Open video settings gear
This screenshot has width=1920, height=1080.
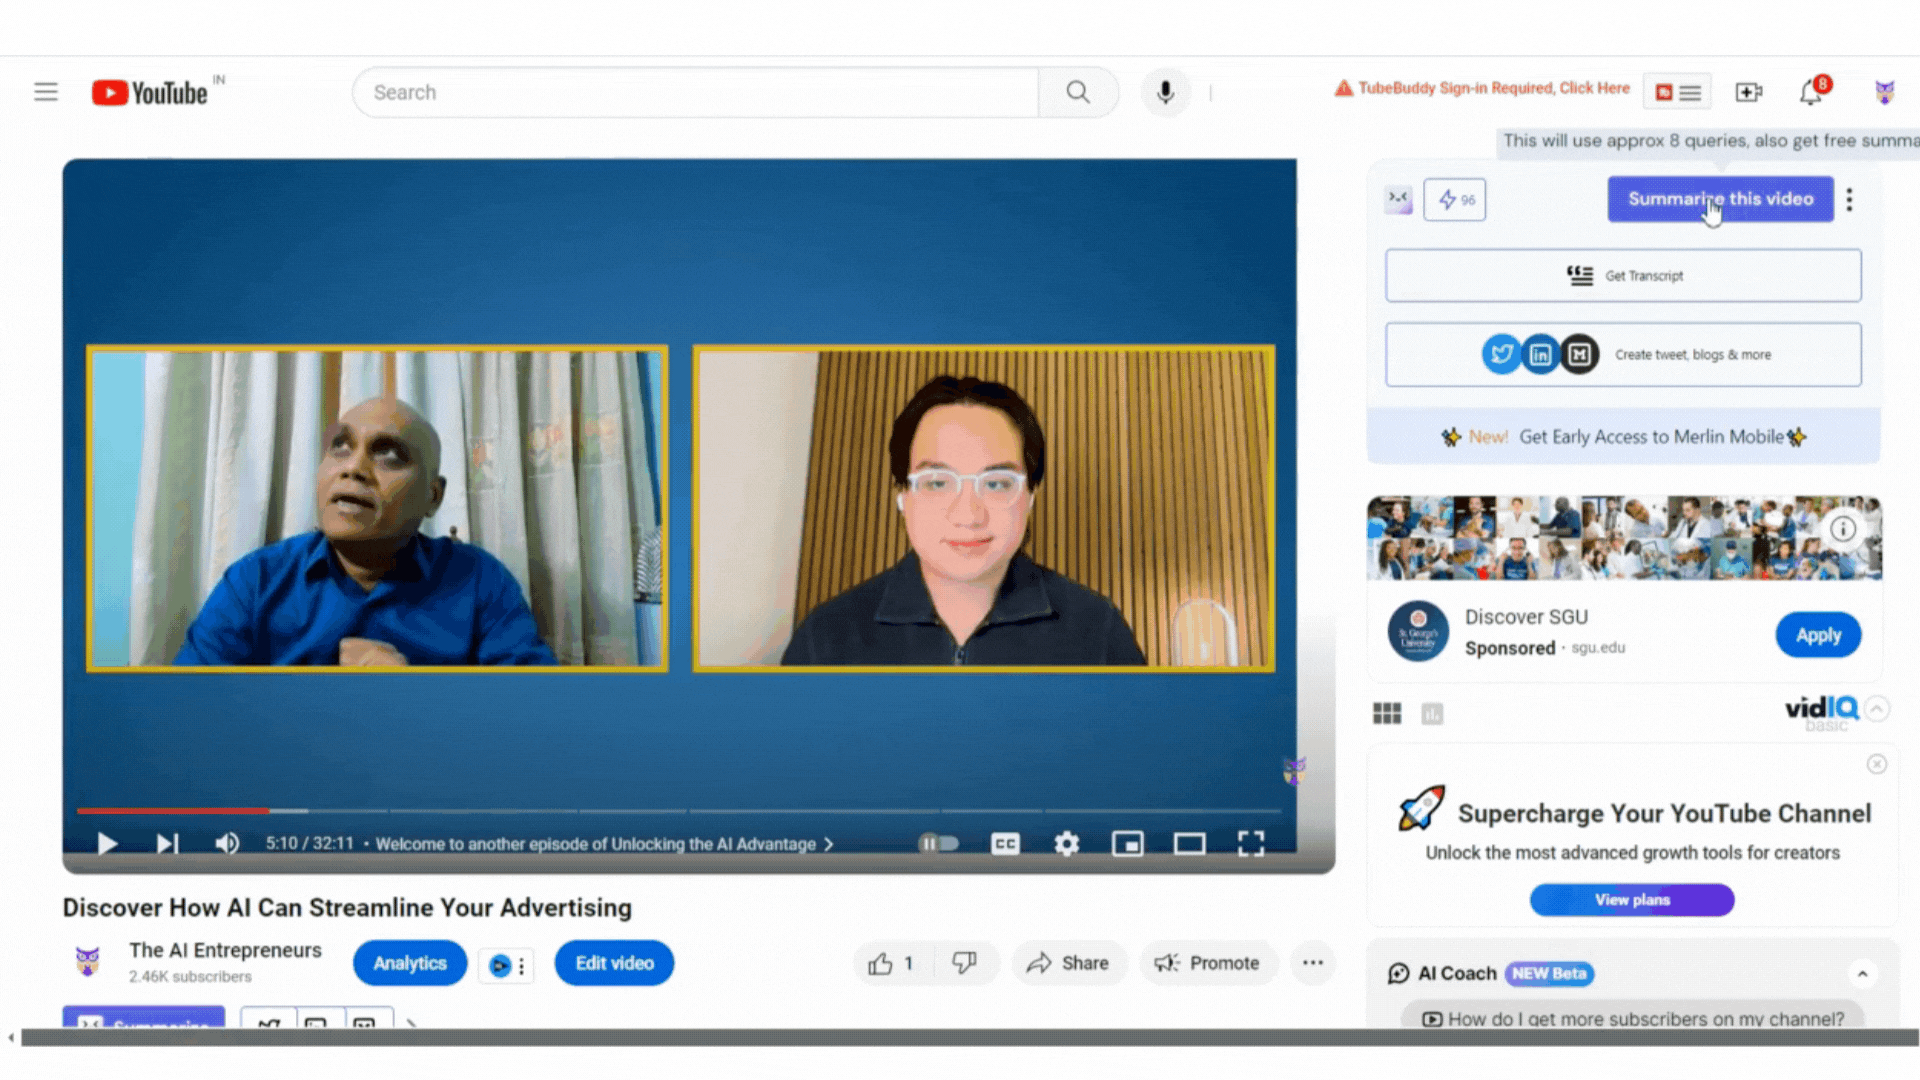pos(1066,844)
